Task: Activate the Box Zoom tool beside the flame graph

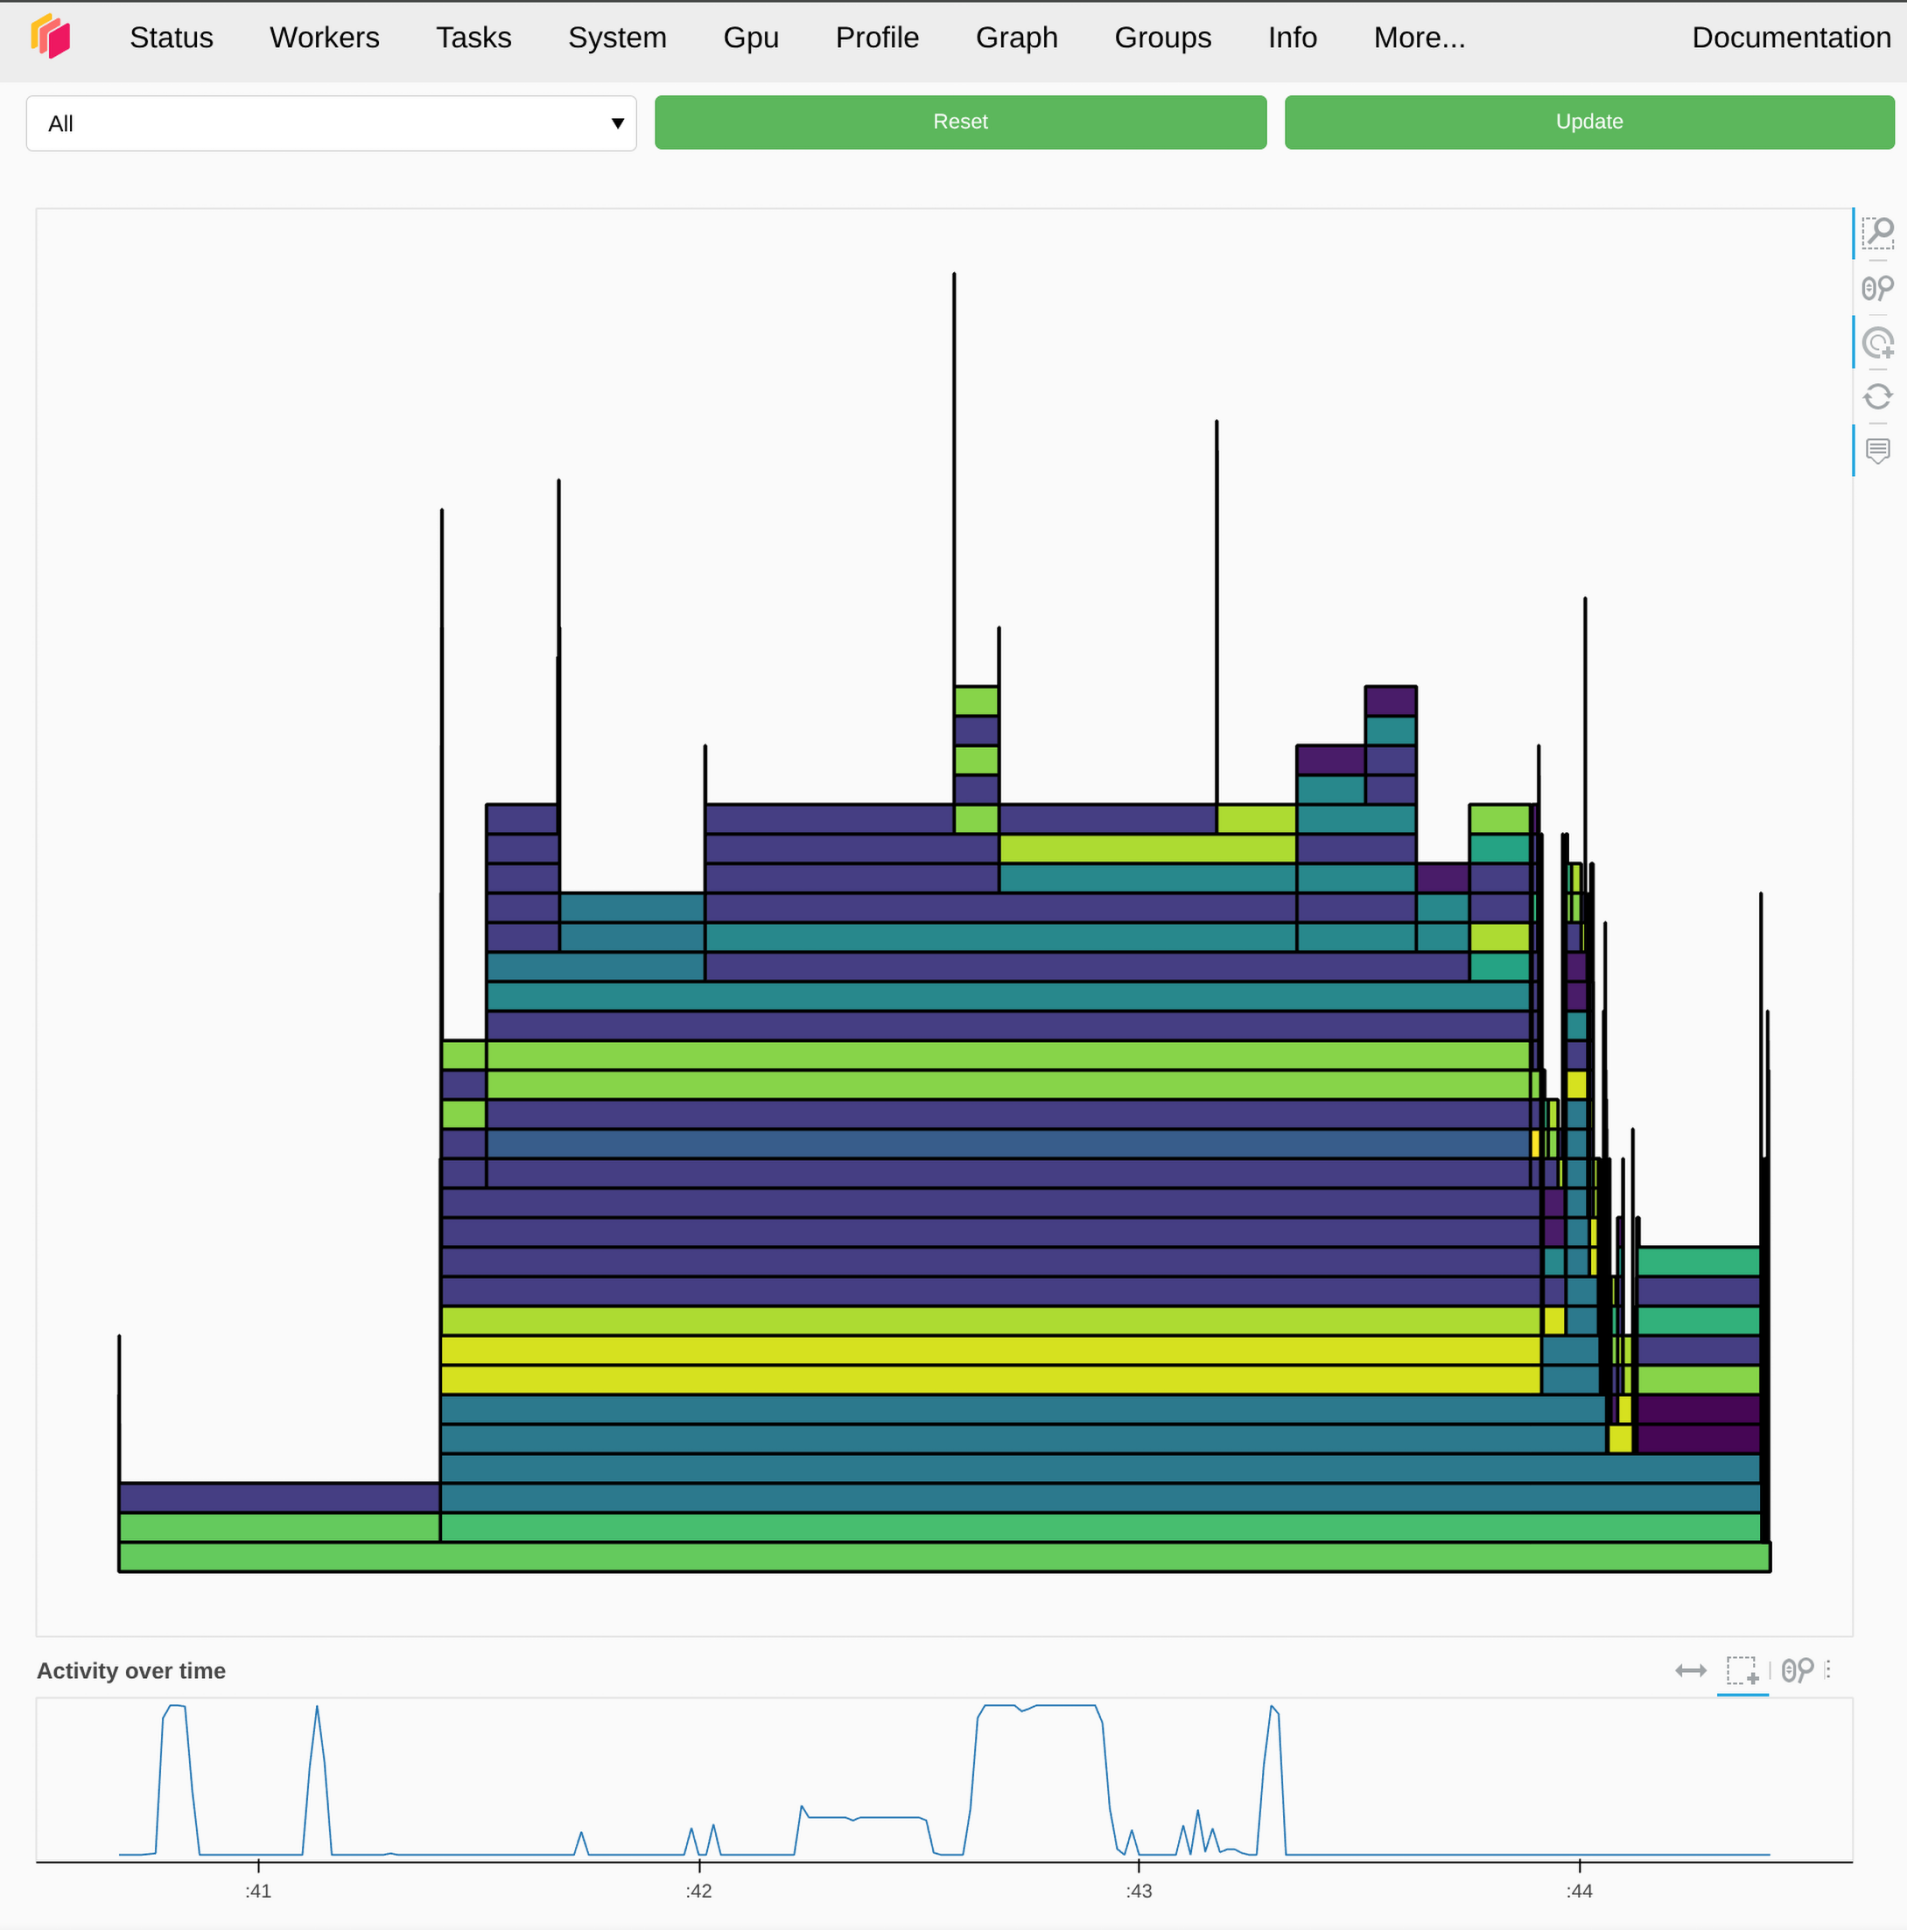Action: pyautogui.click(x=1877, y=233)
